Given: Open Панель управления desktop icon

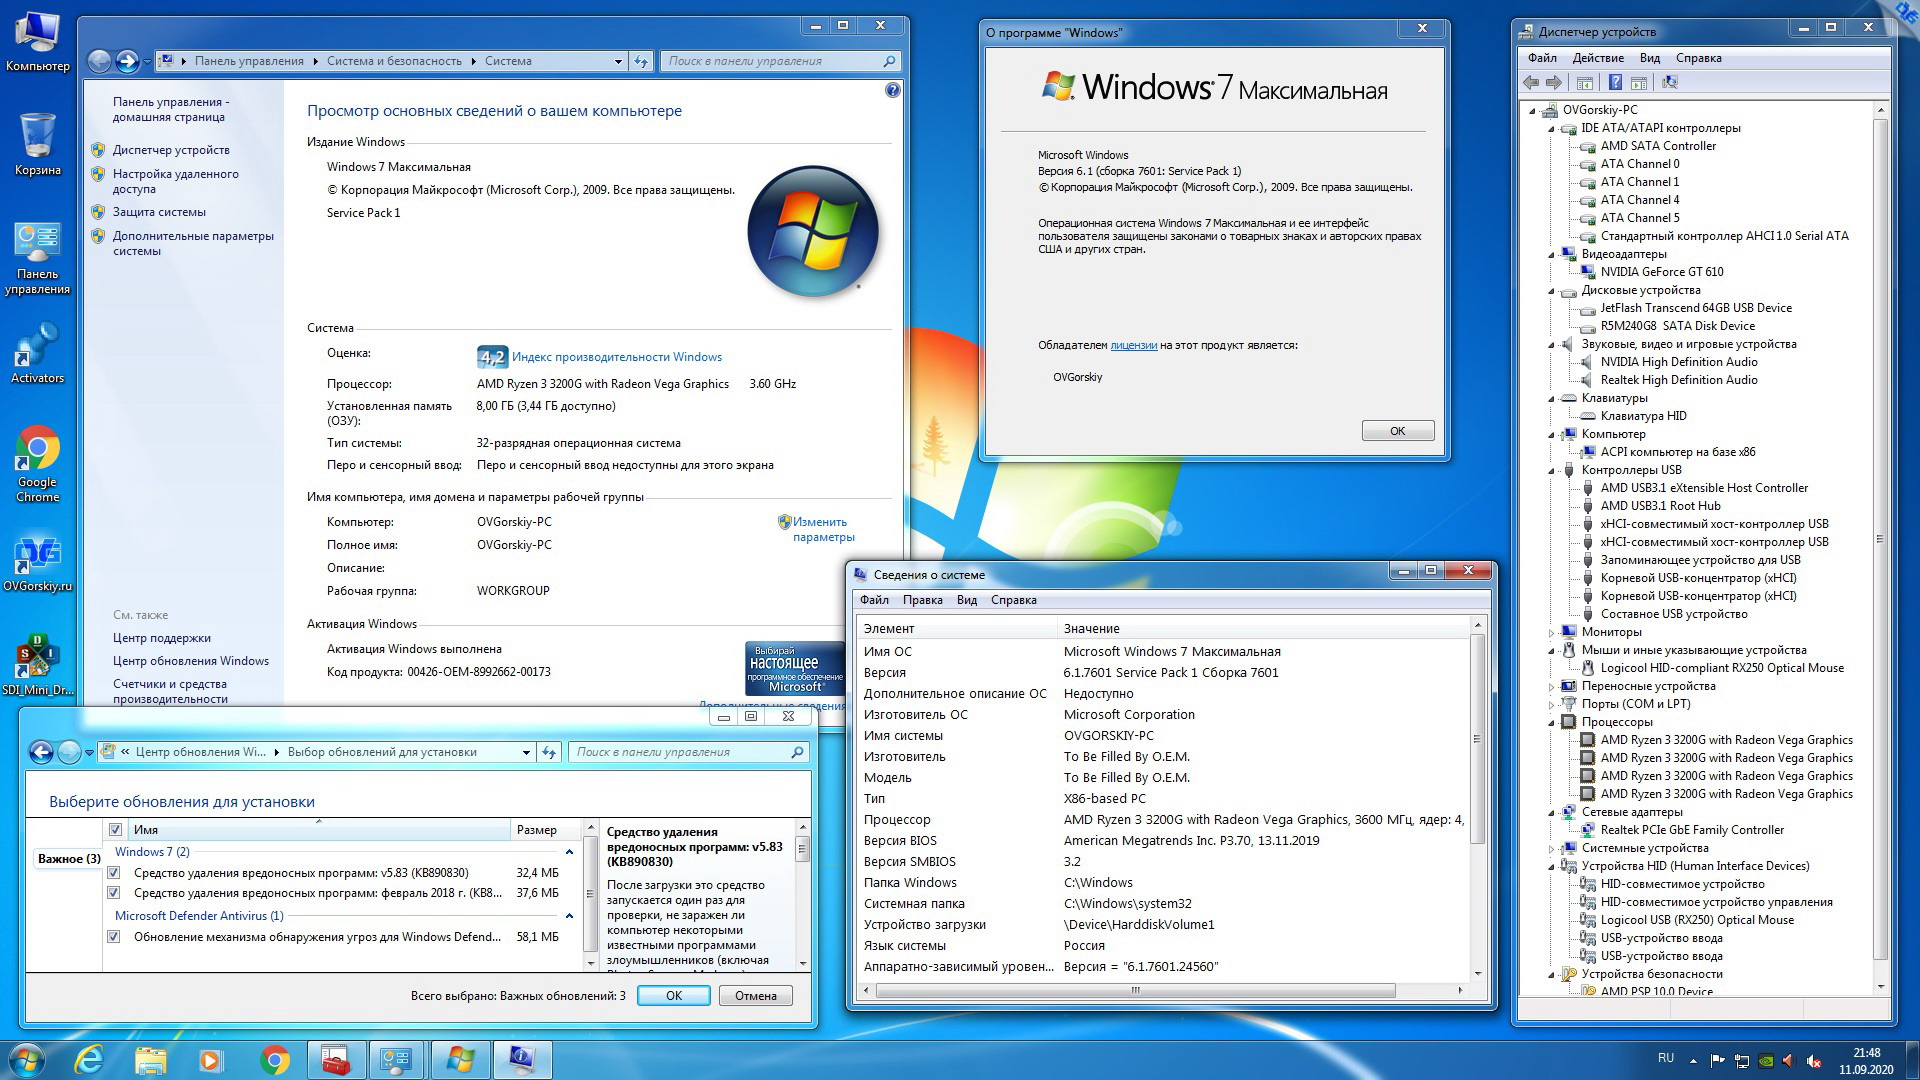Looking at the screenshot, I should tap(38, 259).
